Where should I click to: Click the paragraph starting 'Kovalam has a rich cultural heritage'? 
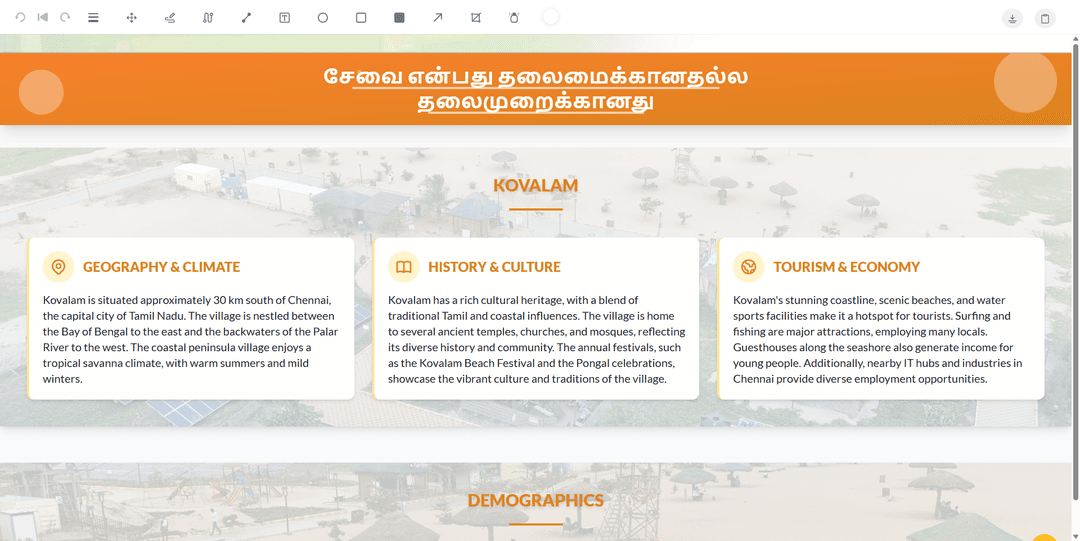tap(536, 340)
